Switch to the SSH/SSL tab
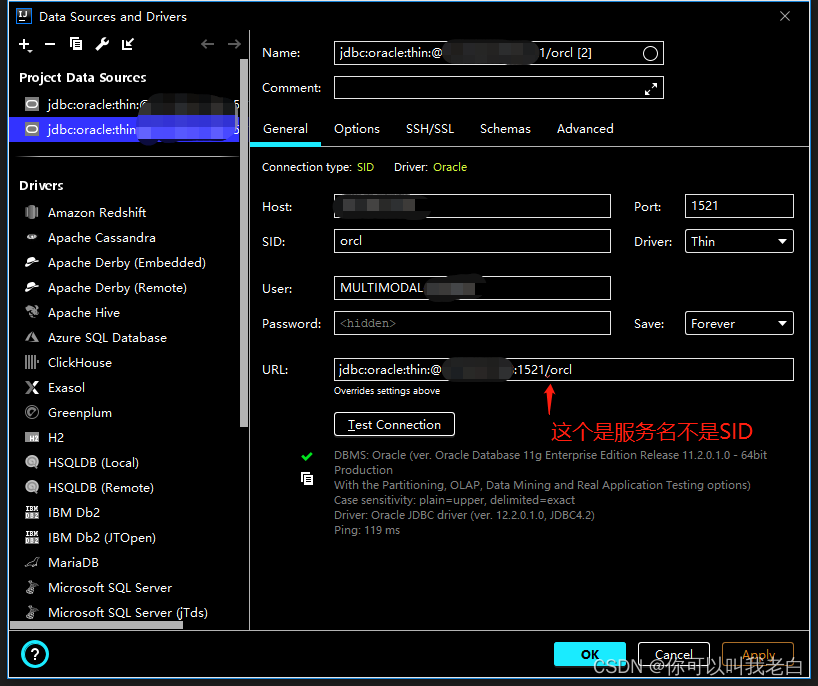The image size is (818, 686). click(430, 129)
